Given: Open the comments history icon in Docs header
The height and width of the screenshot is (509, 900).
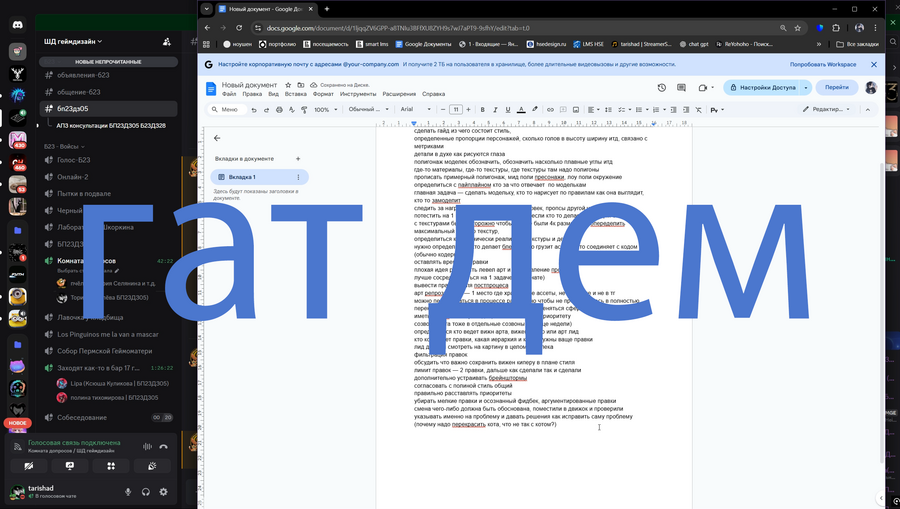Looking at the screenshot, I should click(x=681, y=88).
